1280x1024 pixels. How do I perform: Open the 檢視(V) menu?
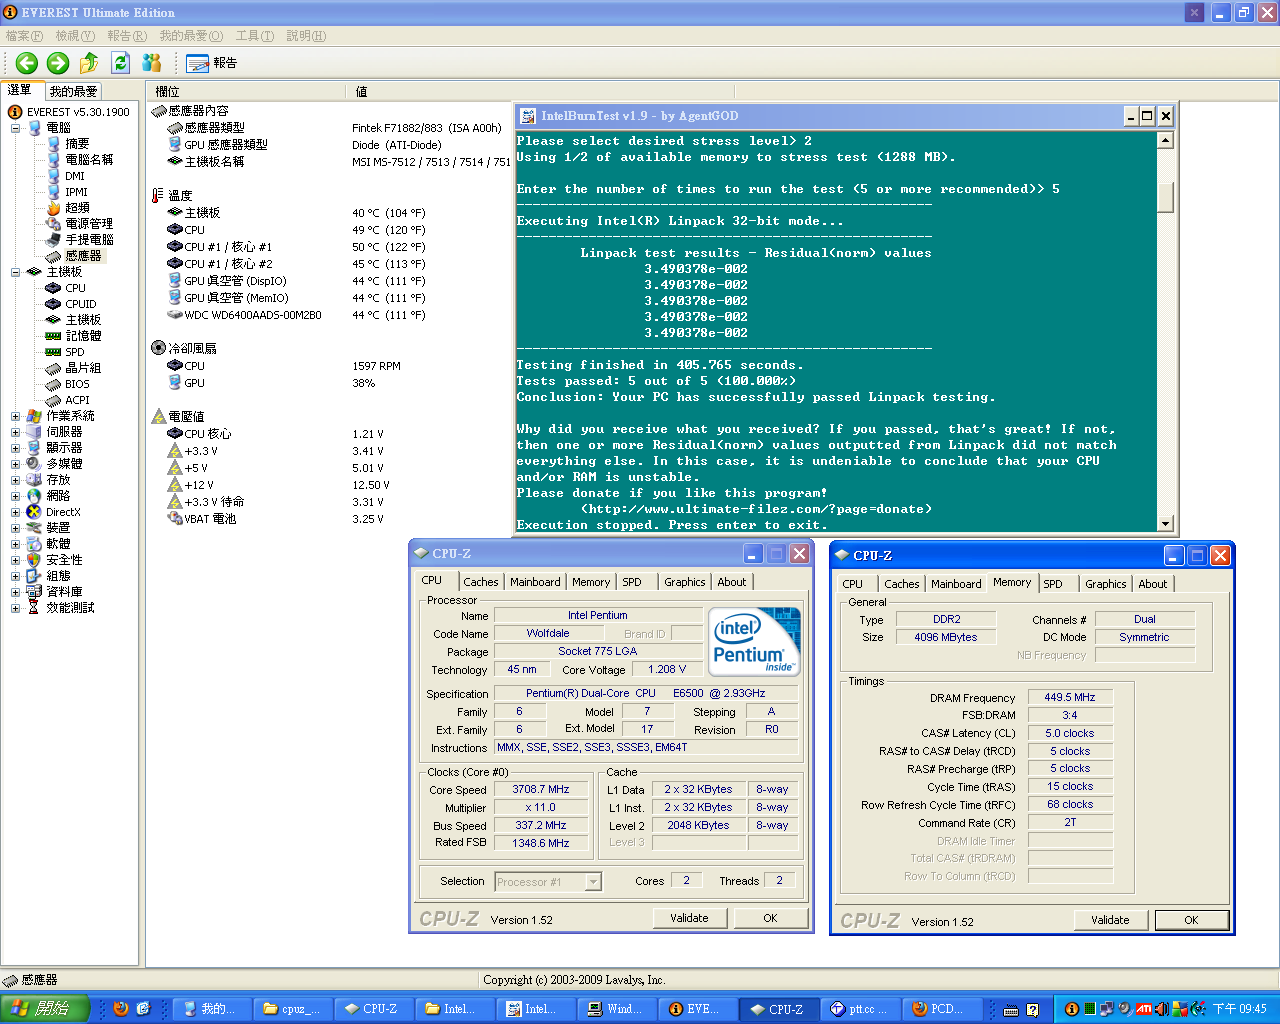pos(75,36)
